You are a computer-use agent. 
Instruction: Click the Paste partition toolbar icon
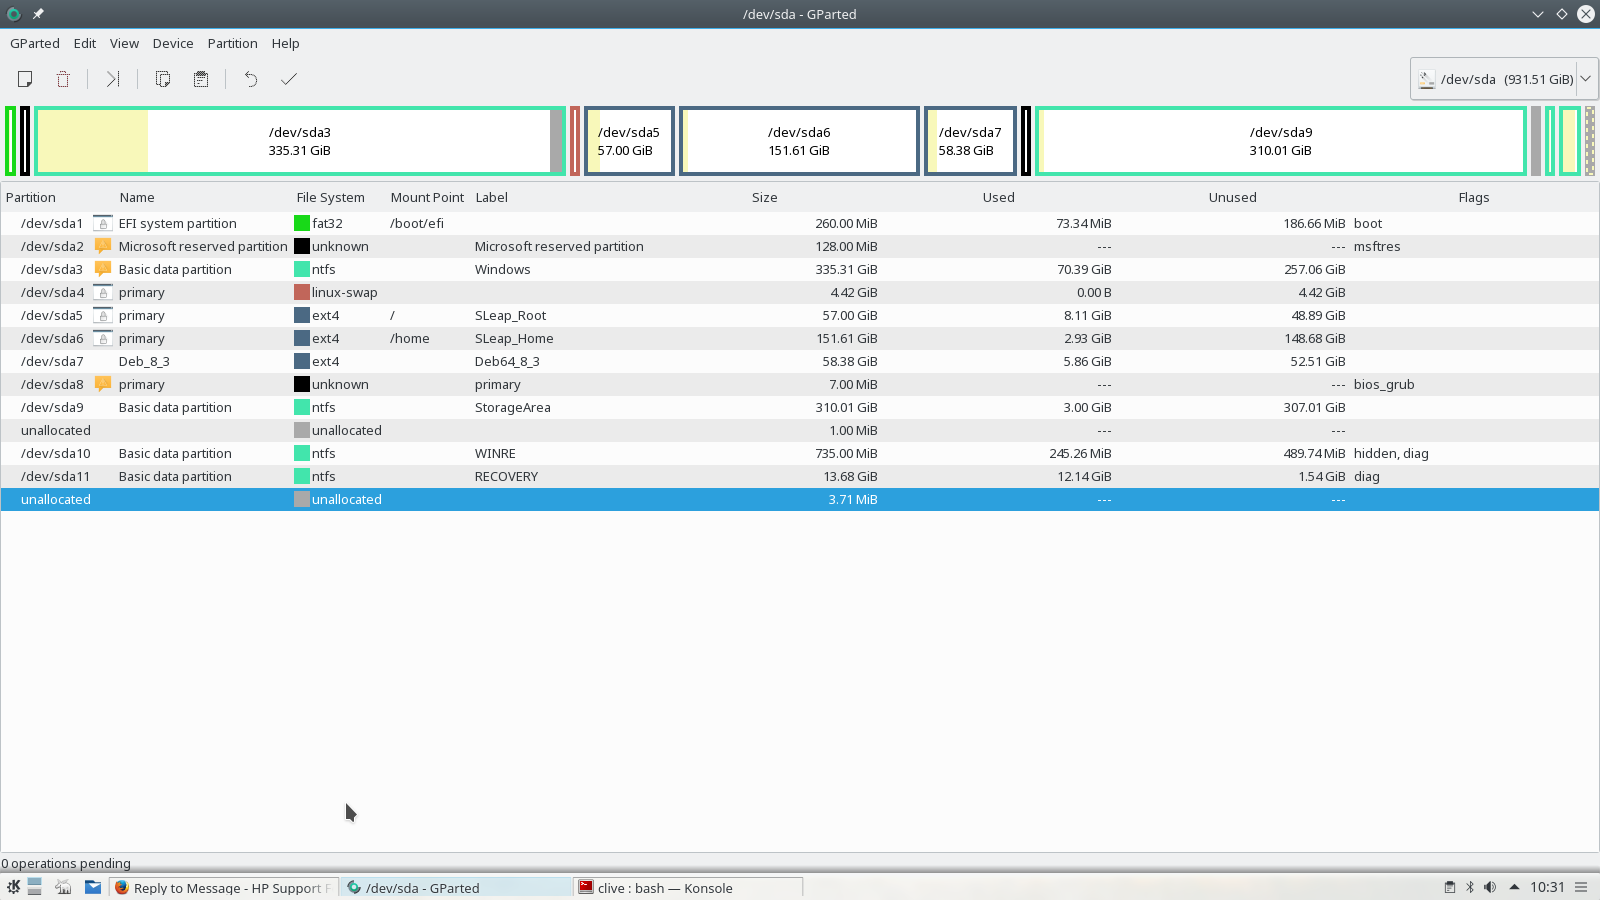(x=201, y=79)
